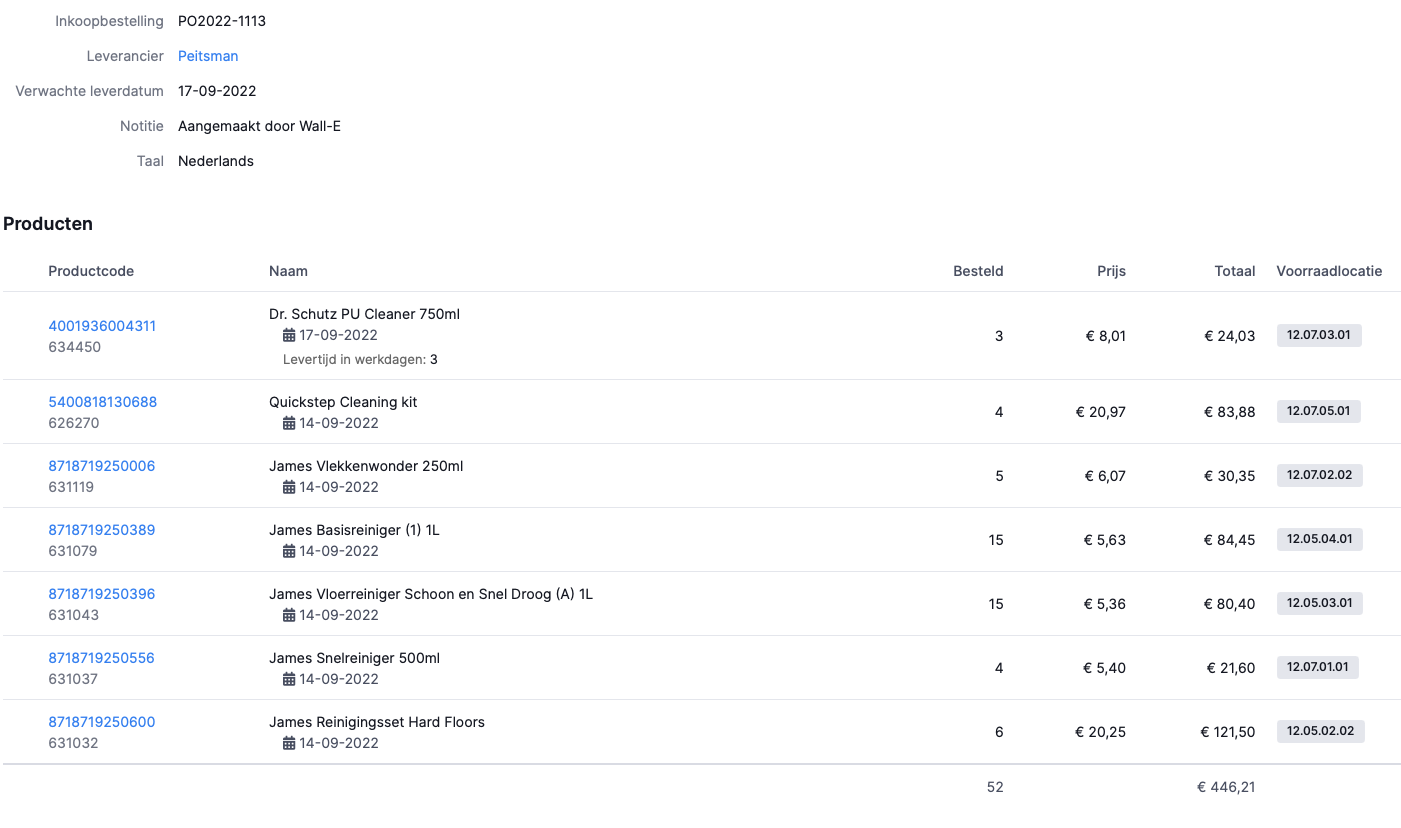Open product code 8718719250600
Image resolution: width=1401 pixels, height=828 pixels.
(101, 722)
